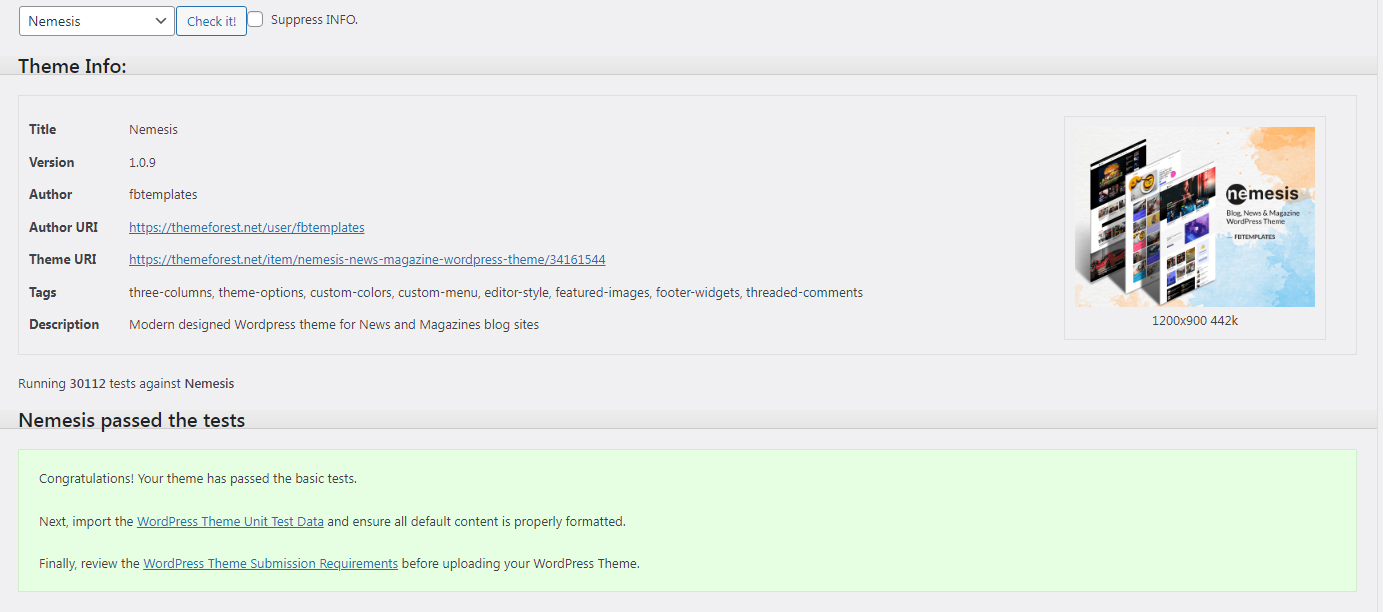Click the 'Tags' field label
The image size is (1383, 612).
coord(43,293)
